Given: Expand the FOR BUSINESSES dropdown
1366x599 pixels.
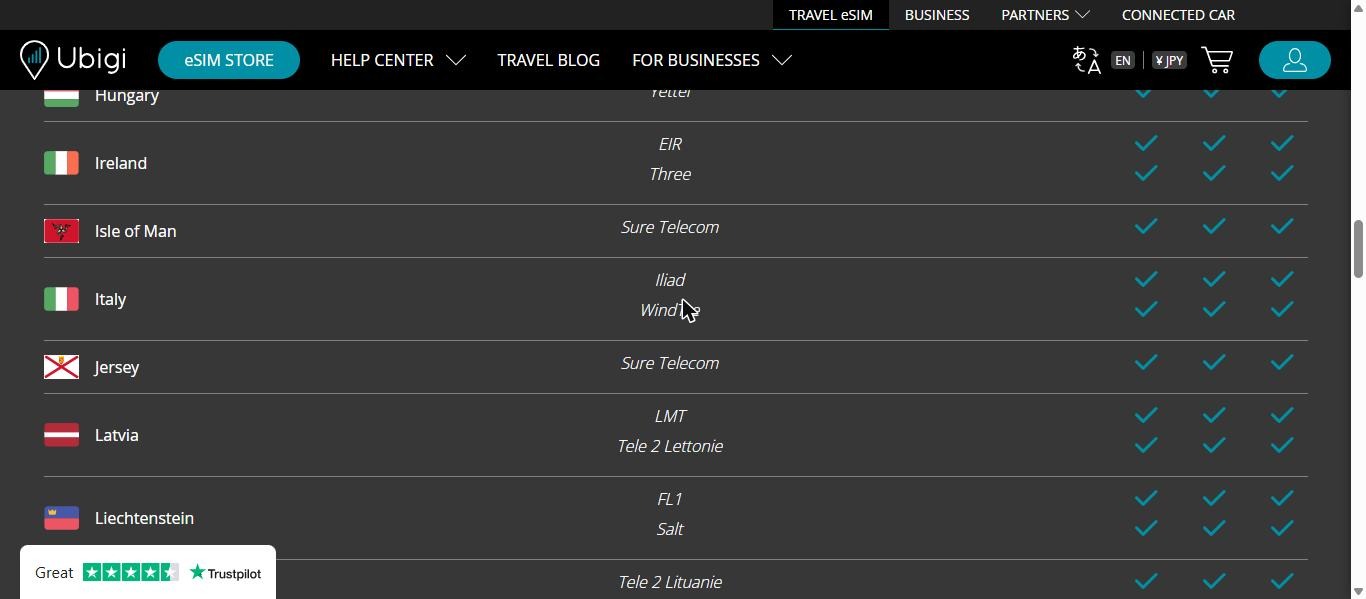Looking at the screenshot, I should tap(712, 60).
